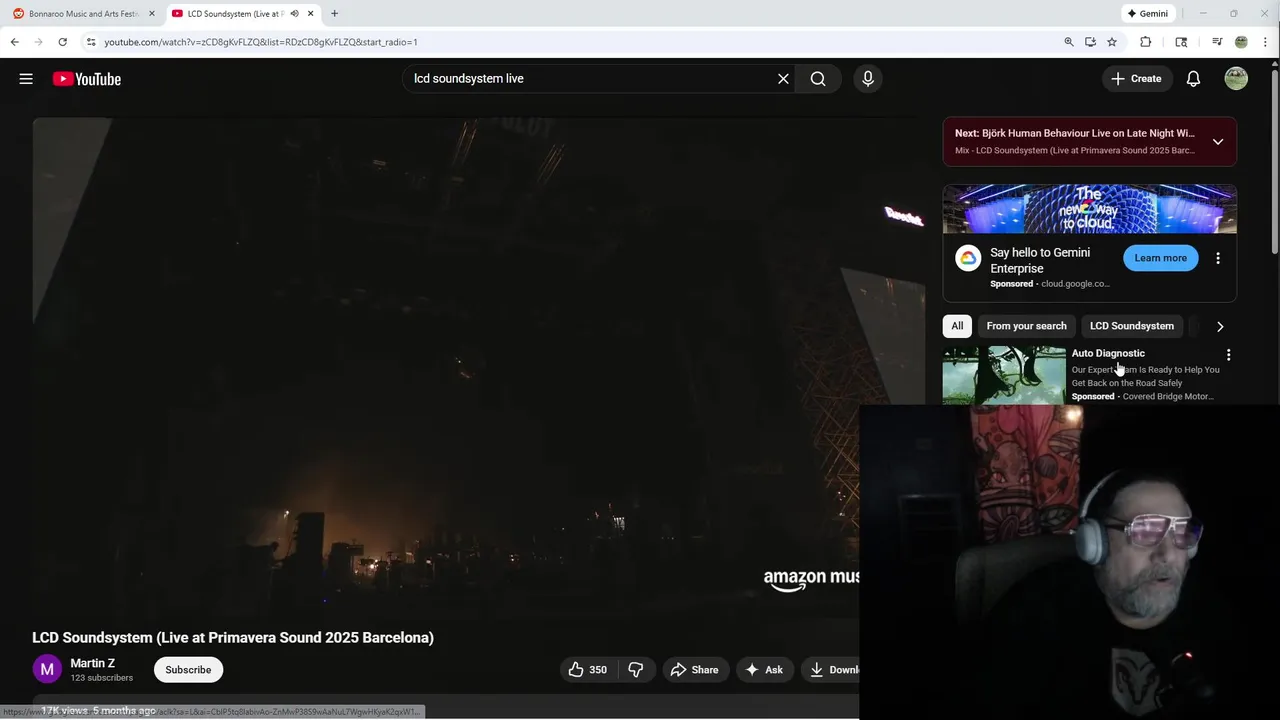Viewport: 1280px width, 720px height.
Task: Open options for the Auto Diagnostic ad
Action: (x=1229, y=355)
